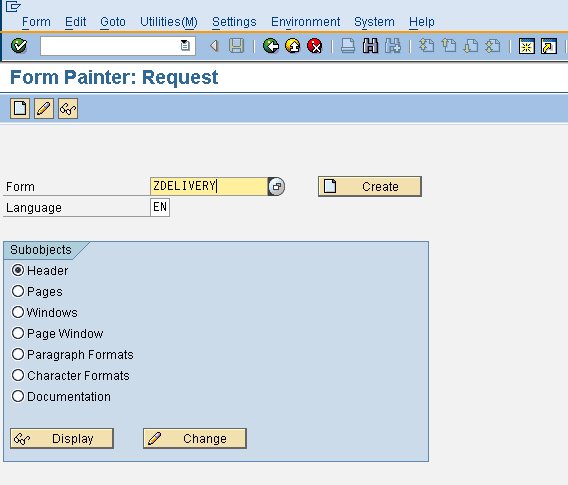
Task: Open the System menu
Action: click(x=374, y=22)
